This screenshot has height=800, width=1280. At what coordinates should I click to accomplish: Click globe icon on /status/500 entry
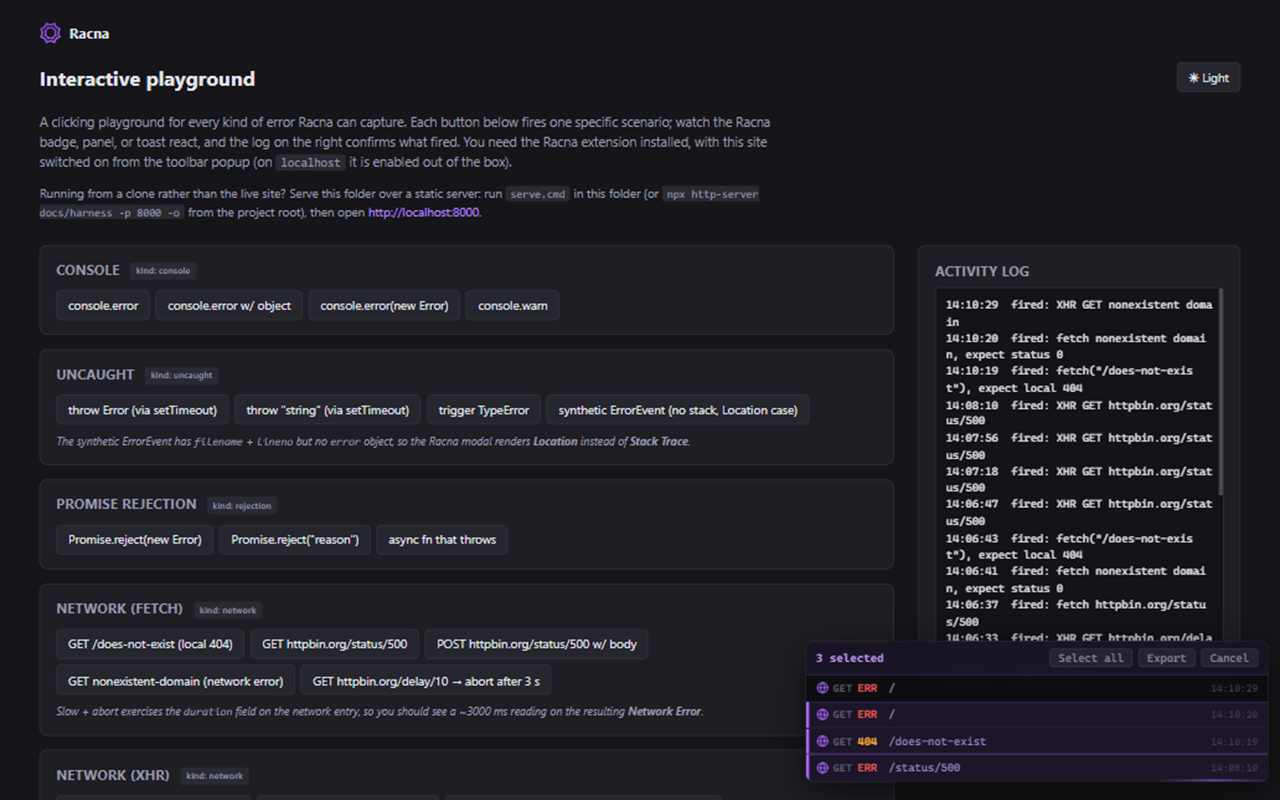[x=822, y=768]
